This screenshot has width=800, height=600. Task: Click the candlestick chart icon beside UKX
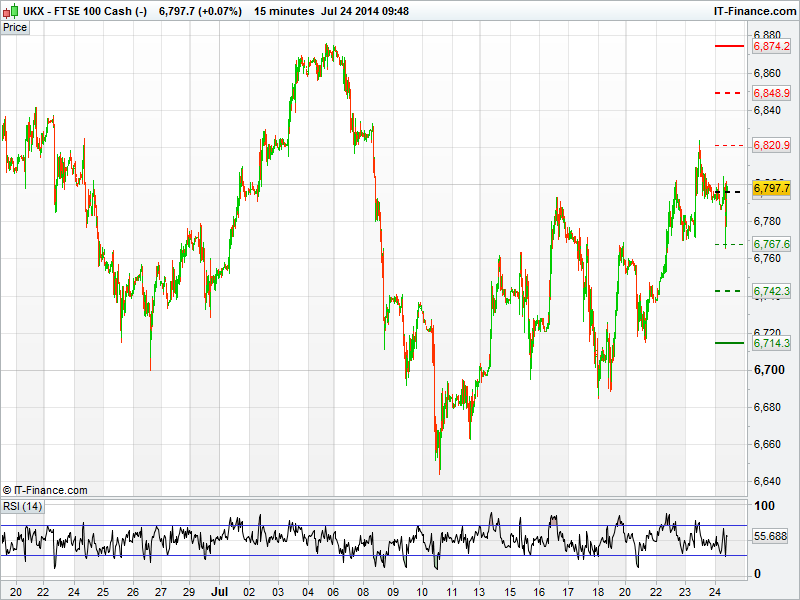pyautogui.click(x=9, y=11)
